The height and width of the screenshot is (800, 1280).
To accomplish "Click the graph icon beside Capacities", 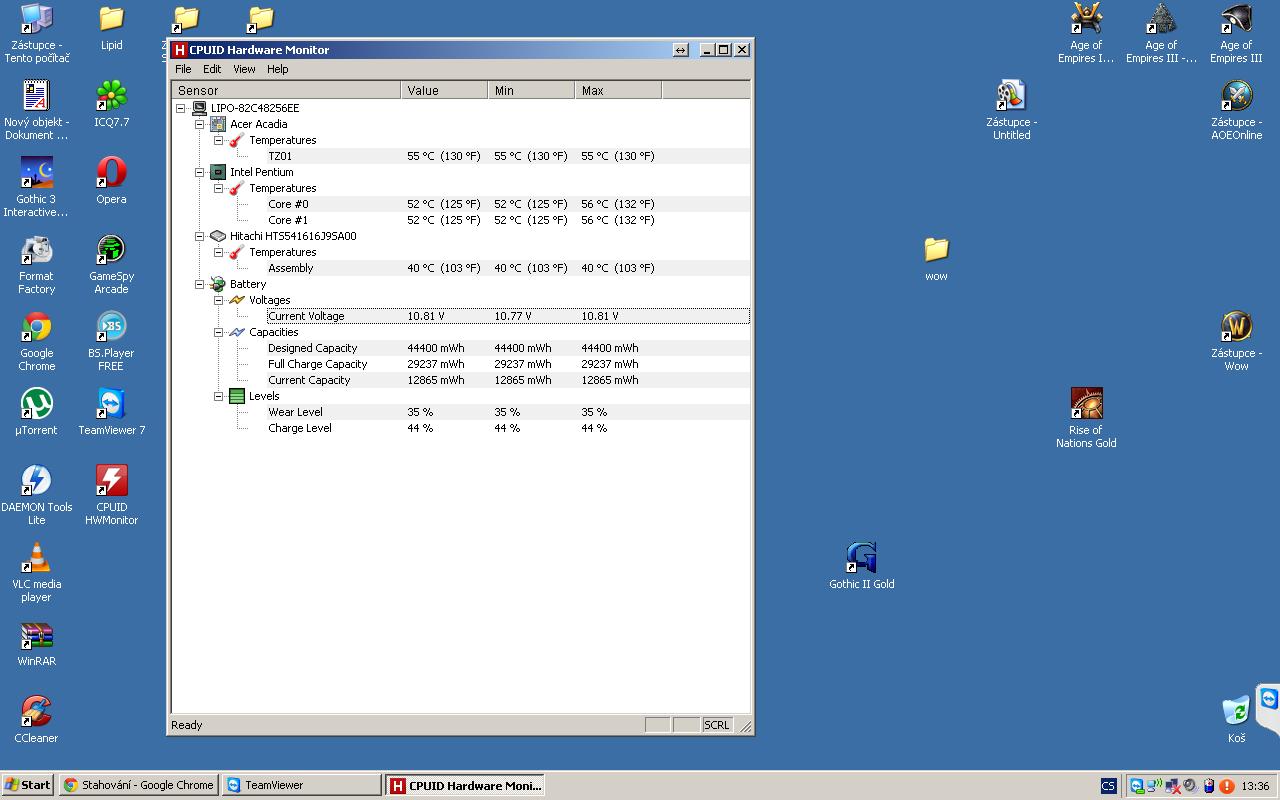I will (237, 332).
